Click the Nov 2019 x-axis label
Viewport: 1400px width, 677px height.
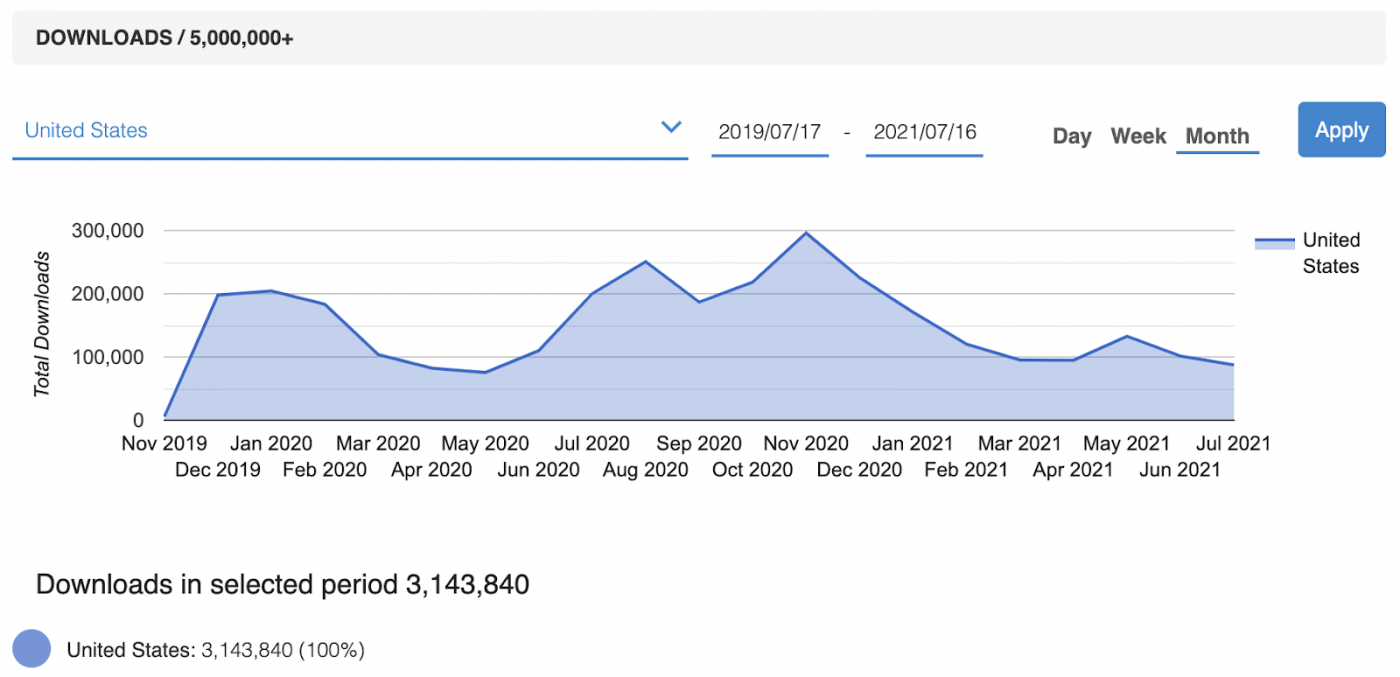click(164, 443)
